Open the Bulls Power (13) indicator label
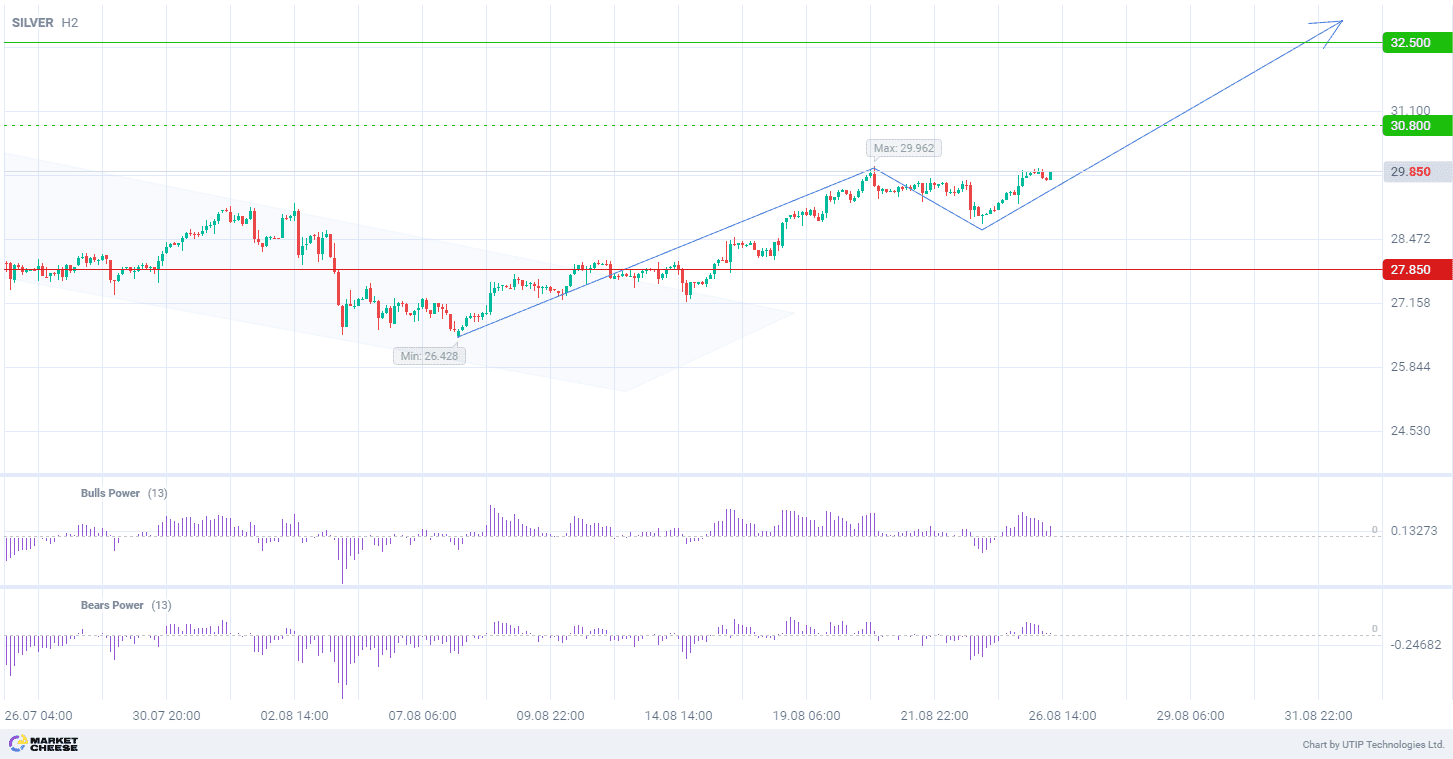This screenshot has width=1453, height=759. click(x=125, y=493)
